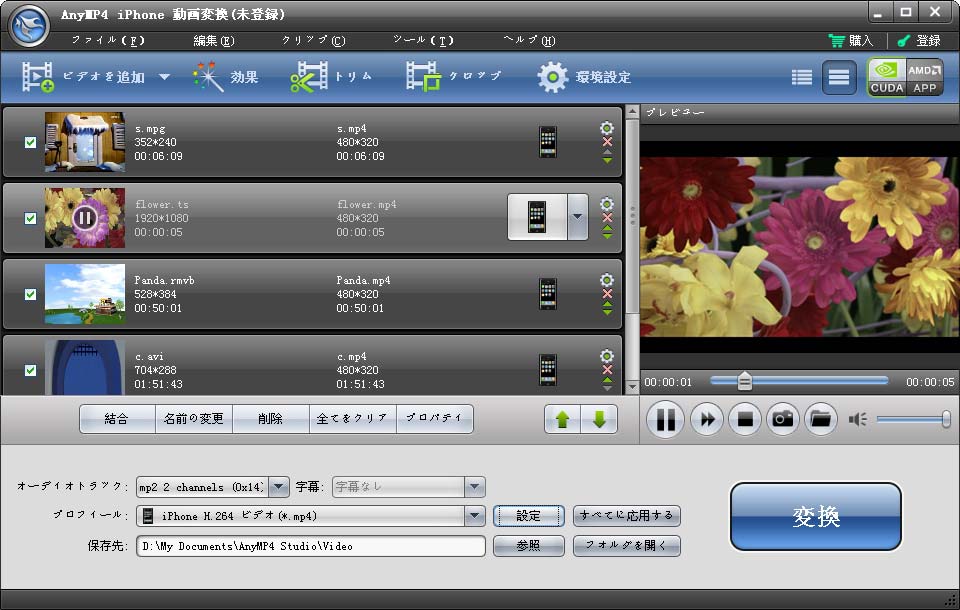Toggle AMD APP acceleration
Viewport: 960px width, 610px height.
[x=924, y=77]
